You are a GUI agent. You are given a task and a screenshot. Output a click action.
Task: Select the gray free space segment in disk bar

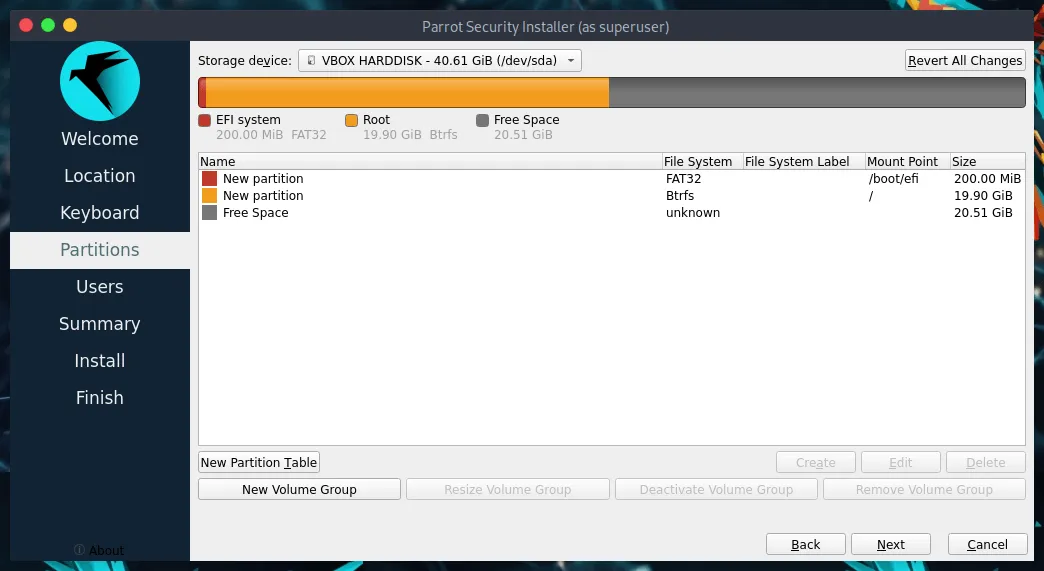[x=817, y=93]
